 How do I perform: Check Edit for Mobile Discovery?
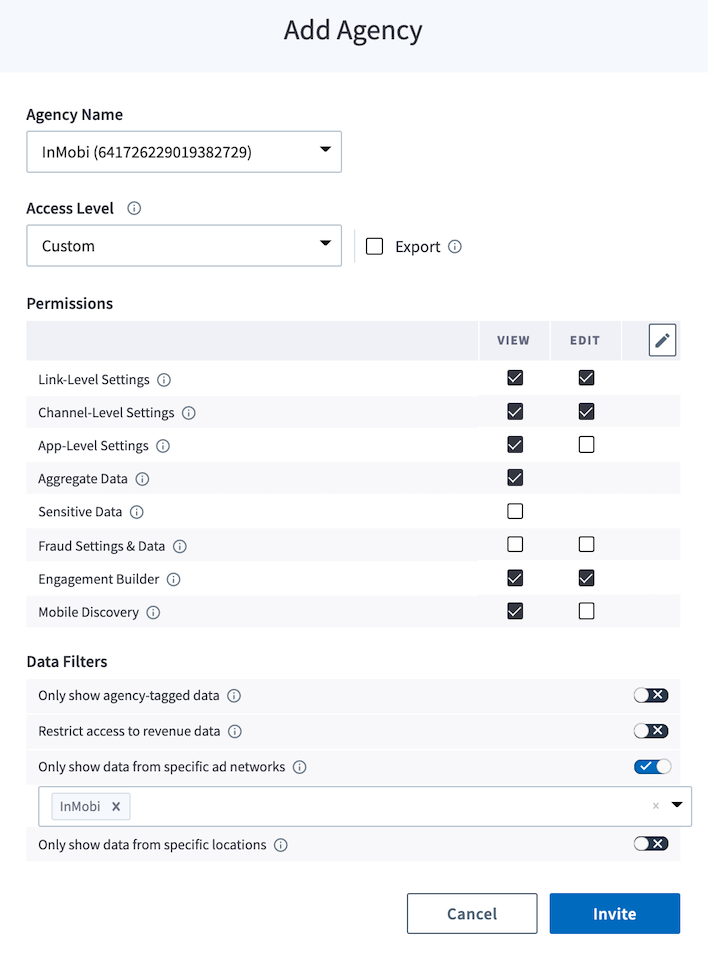point(587,611)
